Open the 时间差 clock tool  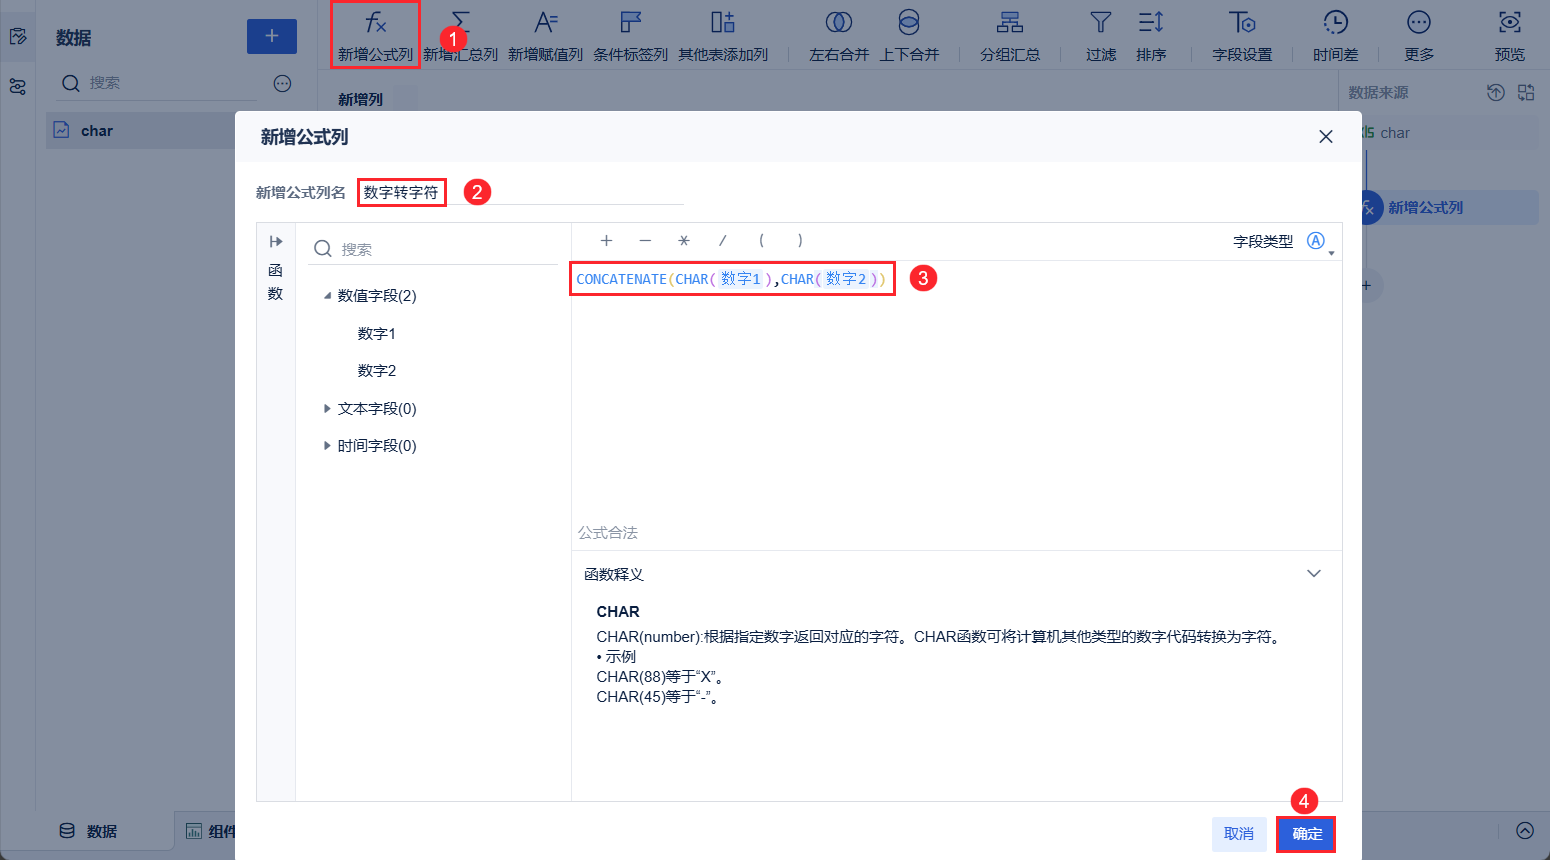(x=1335, y=35)
